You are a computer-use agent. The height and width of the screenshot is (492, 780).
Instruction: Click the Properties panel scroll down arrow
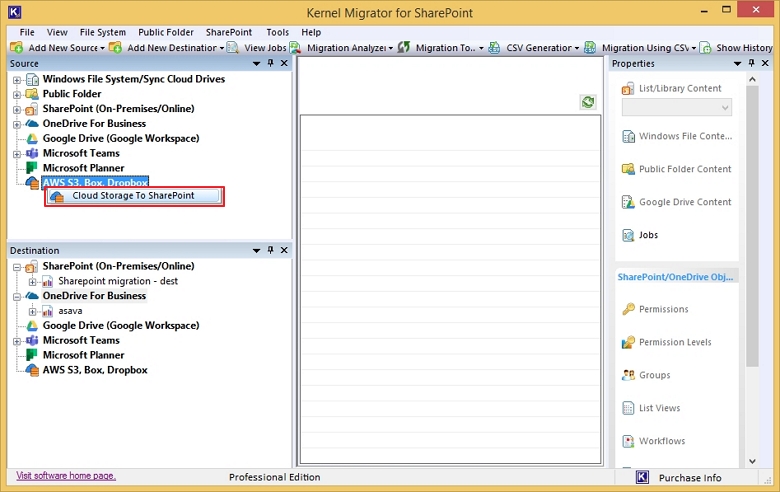coord(752,461)
